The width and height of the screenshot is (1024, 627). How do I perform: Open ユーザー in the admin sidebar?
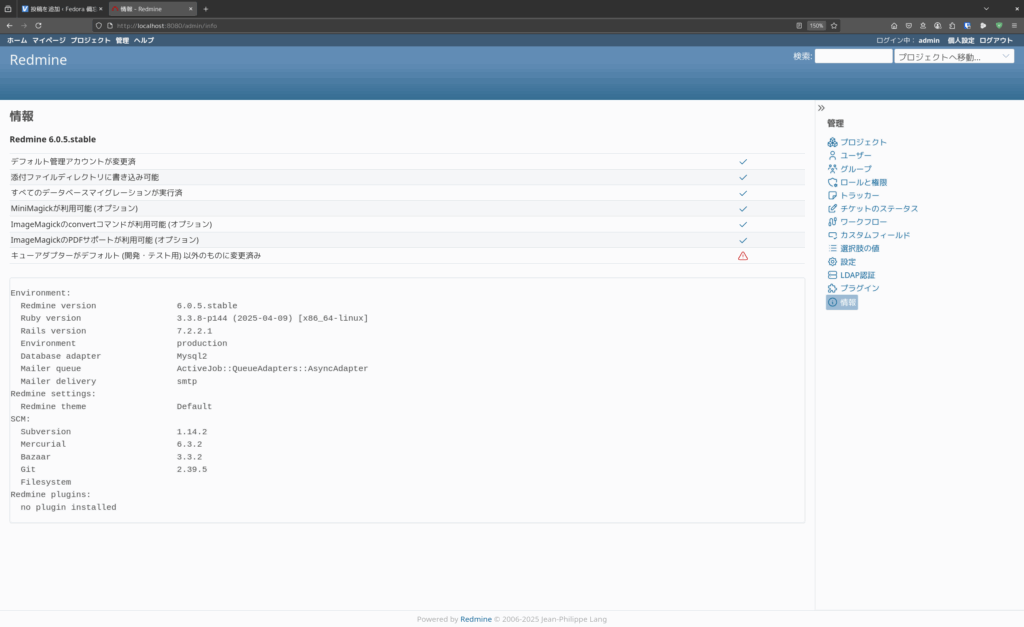pos(849,155)
